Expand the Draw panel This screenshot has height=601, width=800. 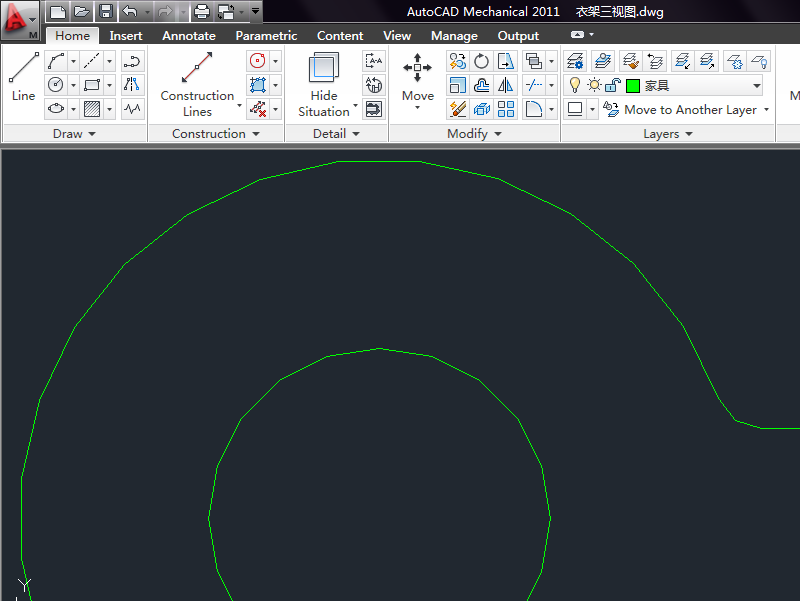pos(74,134)
